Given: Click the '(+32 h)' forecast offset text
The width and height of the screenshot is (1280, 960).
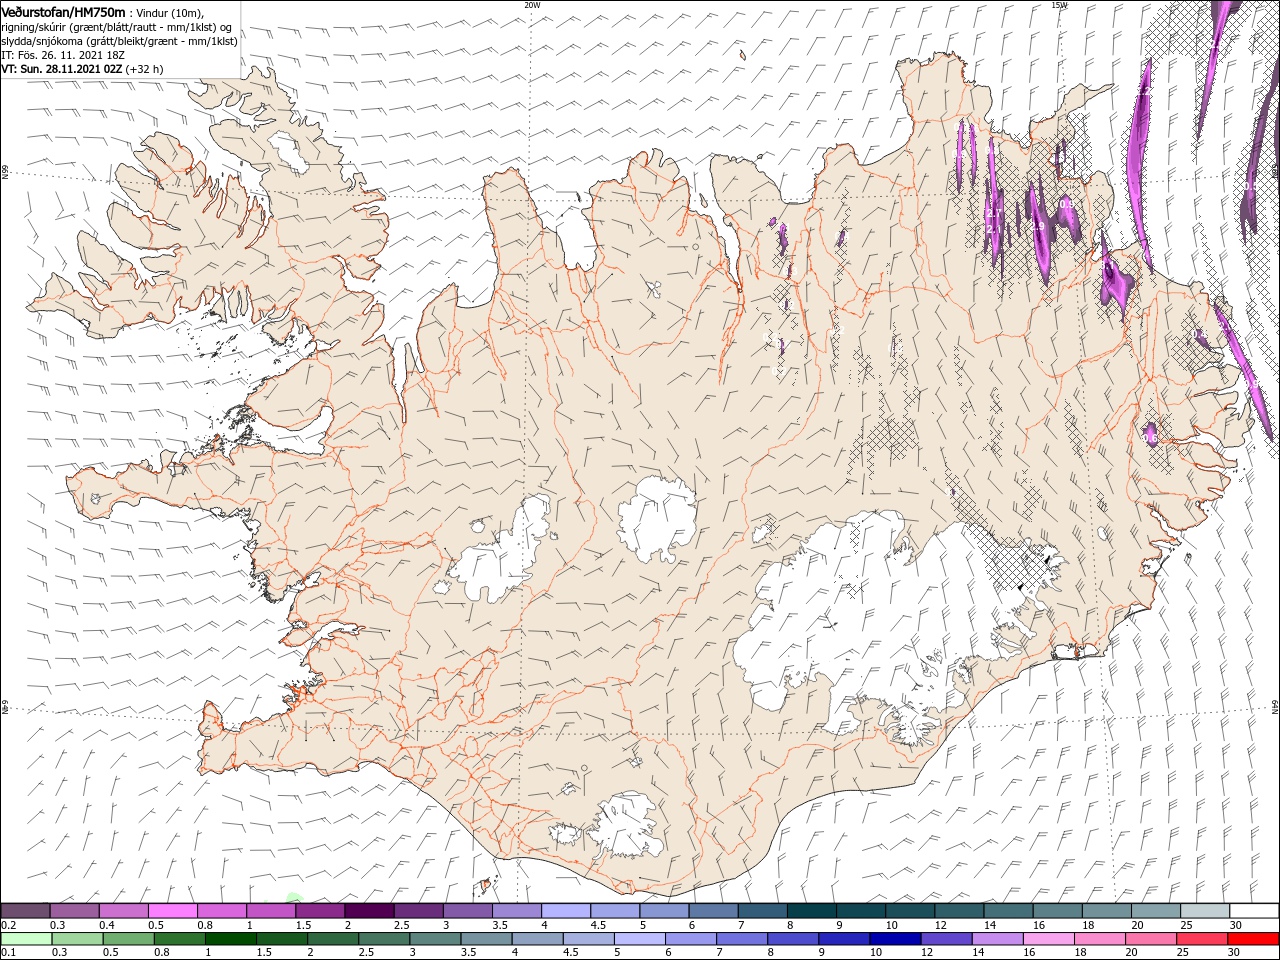Looking at the screenshot, I should [x=145, y=69].
